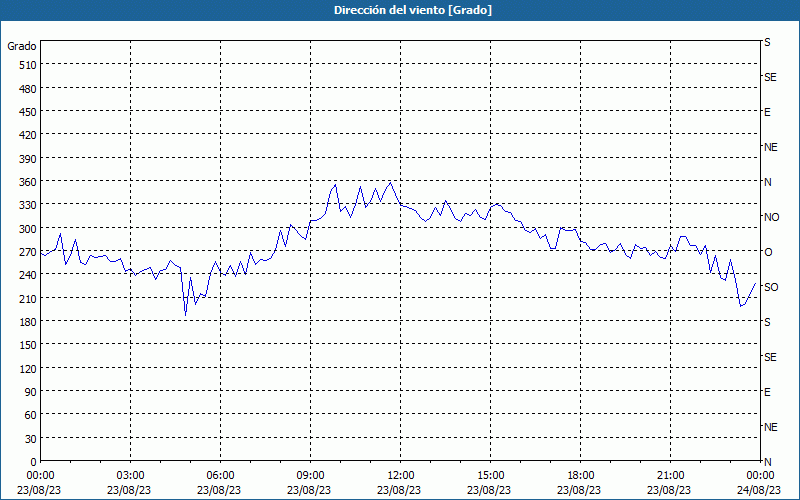Click the 0 label on the degree axis

[x=34, y=462]
